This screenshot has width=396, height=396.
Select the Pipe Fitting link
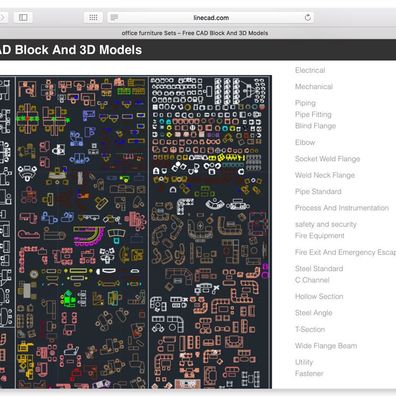pyautogui.click(x=313, y=114)
